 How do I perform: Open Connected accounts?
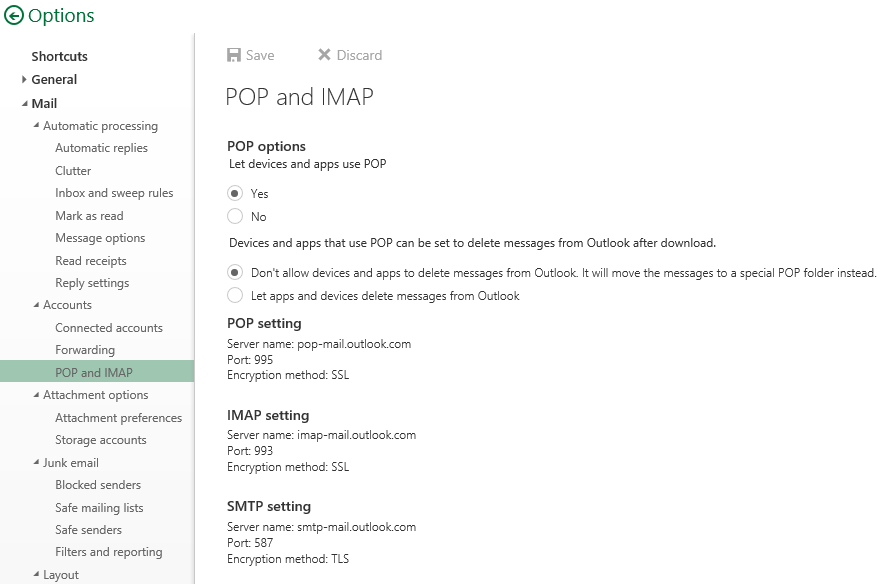(109, 328)
